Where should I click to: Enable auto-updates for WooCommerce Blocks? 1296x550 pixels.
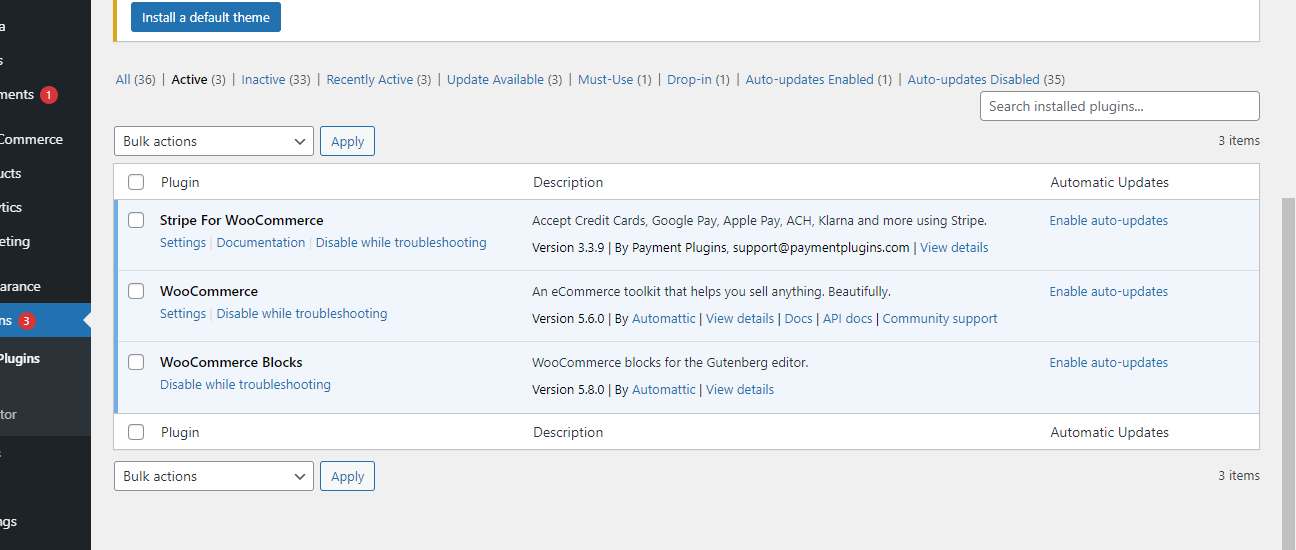1109,362
